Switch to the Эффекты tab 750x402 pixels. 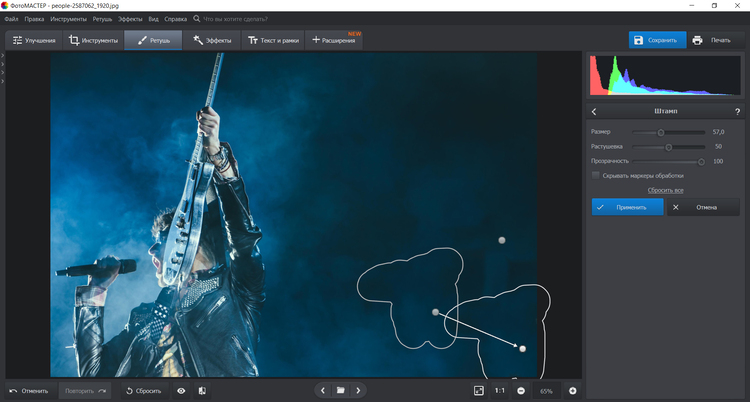pyautogui.click(x=212, y=40)
